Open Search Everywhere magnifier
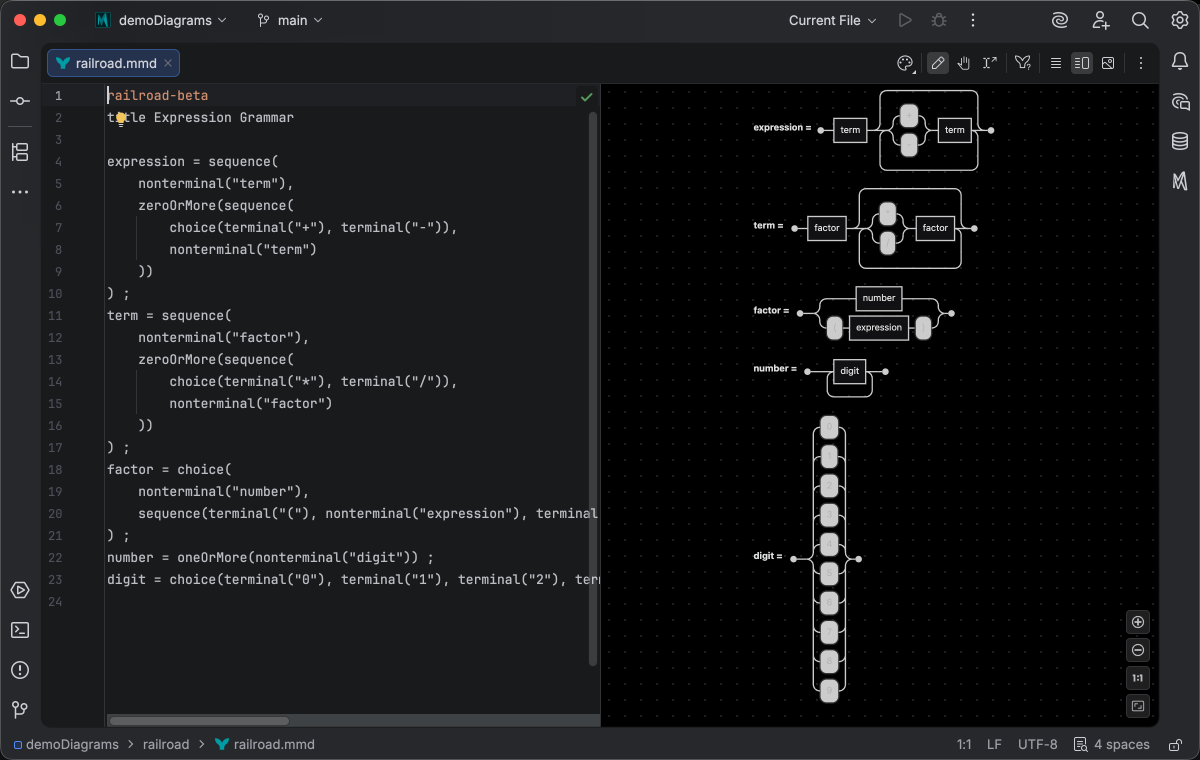 pyautogui.click(x=1140, y=20)
